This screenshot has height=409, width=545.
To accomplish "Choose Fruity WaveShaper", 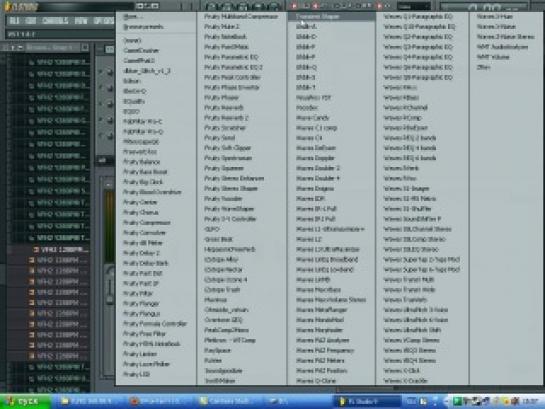I will pyautogui.click(x=229, y=209).
